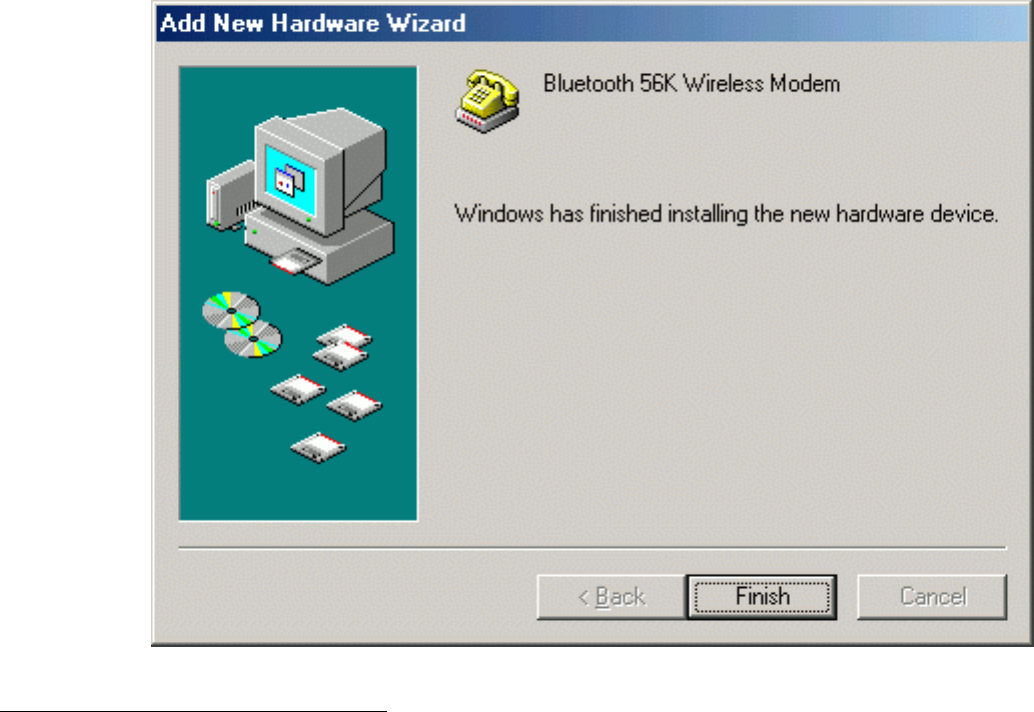The height and width of the screenshot is (712, 1034).
Task: Click the Bluetooth 56K Wireless Modem label
Action: click(691, 84)
